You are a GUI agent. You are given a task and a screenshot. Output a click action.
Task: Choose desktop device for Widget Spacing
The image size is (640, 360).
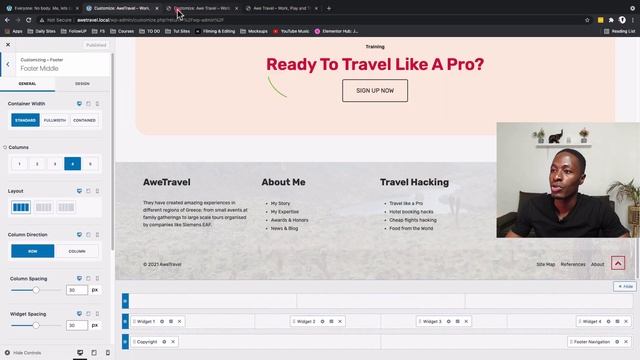(79, 314)
